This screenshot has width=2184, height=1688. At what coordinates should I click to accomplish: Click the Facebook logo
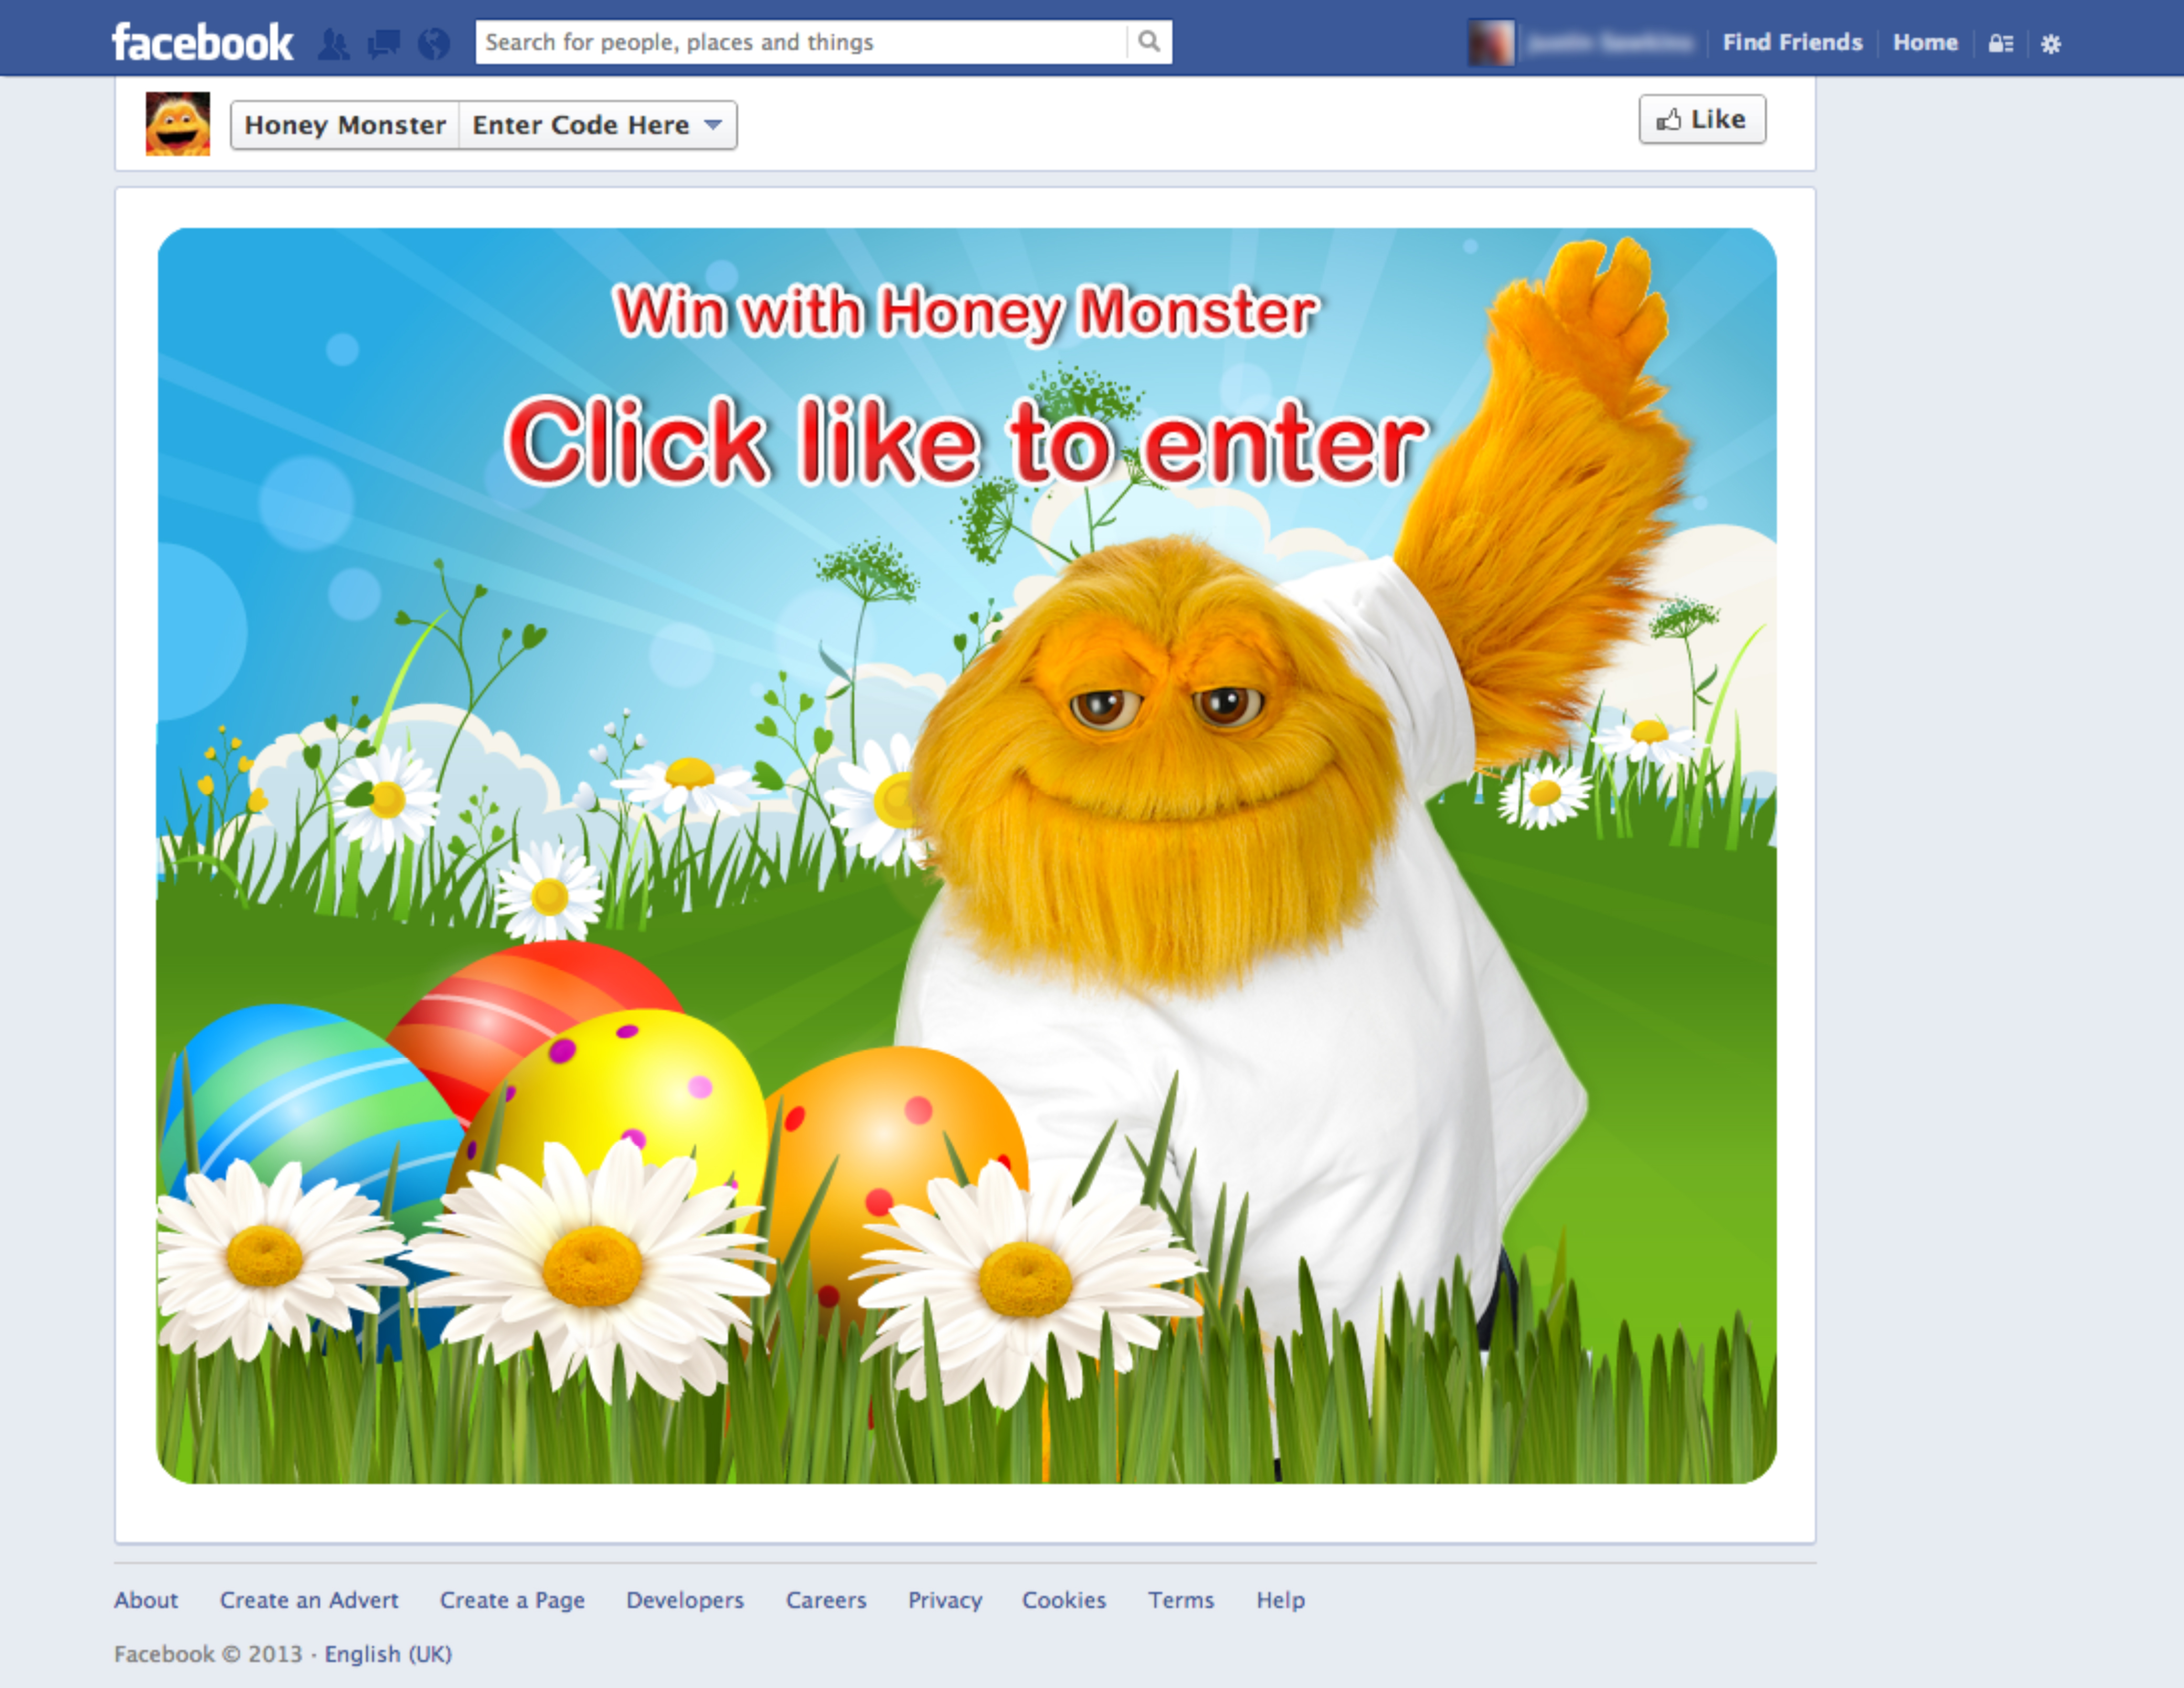[202, 43]
